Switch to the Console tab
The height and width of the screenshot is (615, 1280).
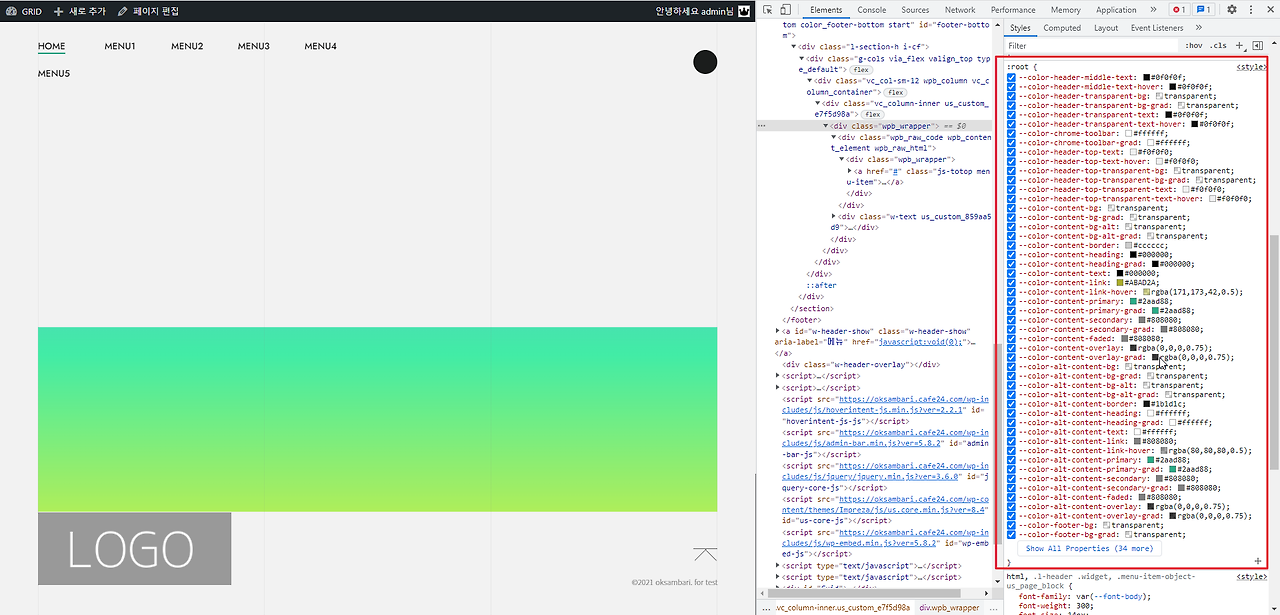[x=872, y=10]
